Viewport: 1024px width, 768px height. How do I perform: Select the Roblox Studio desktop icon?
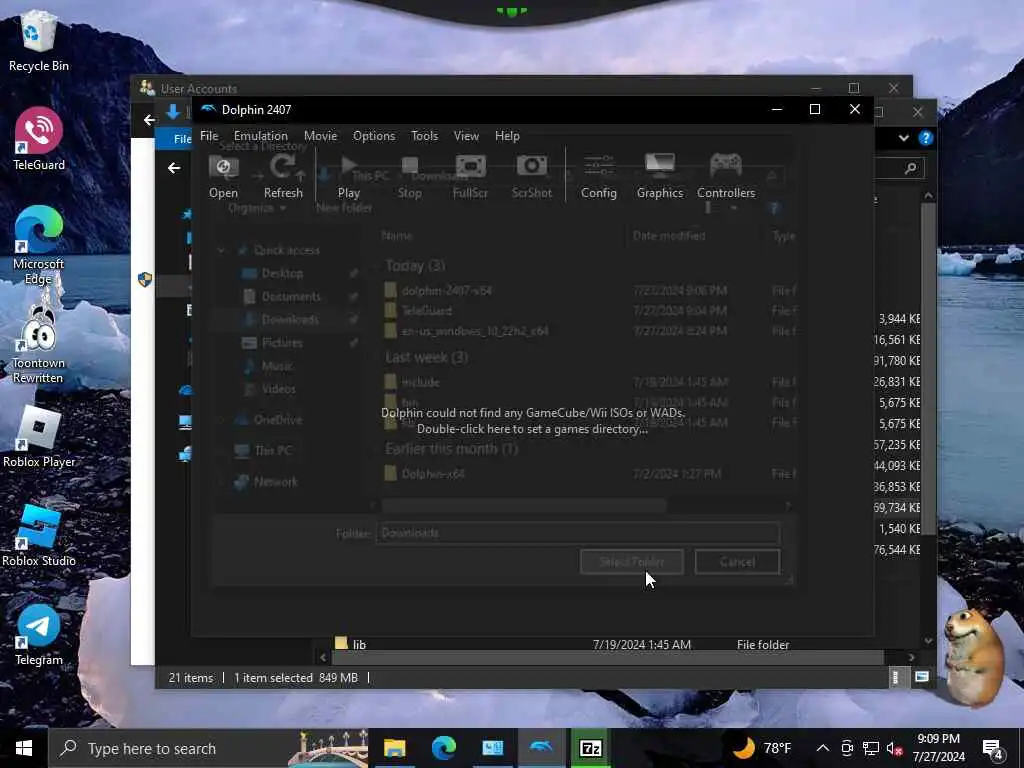[39, 536]
